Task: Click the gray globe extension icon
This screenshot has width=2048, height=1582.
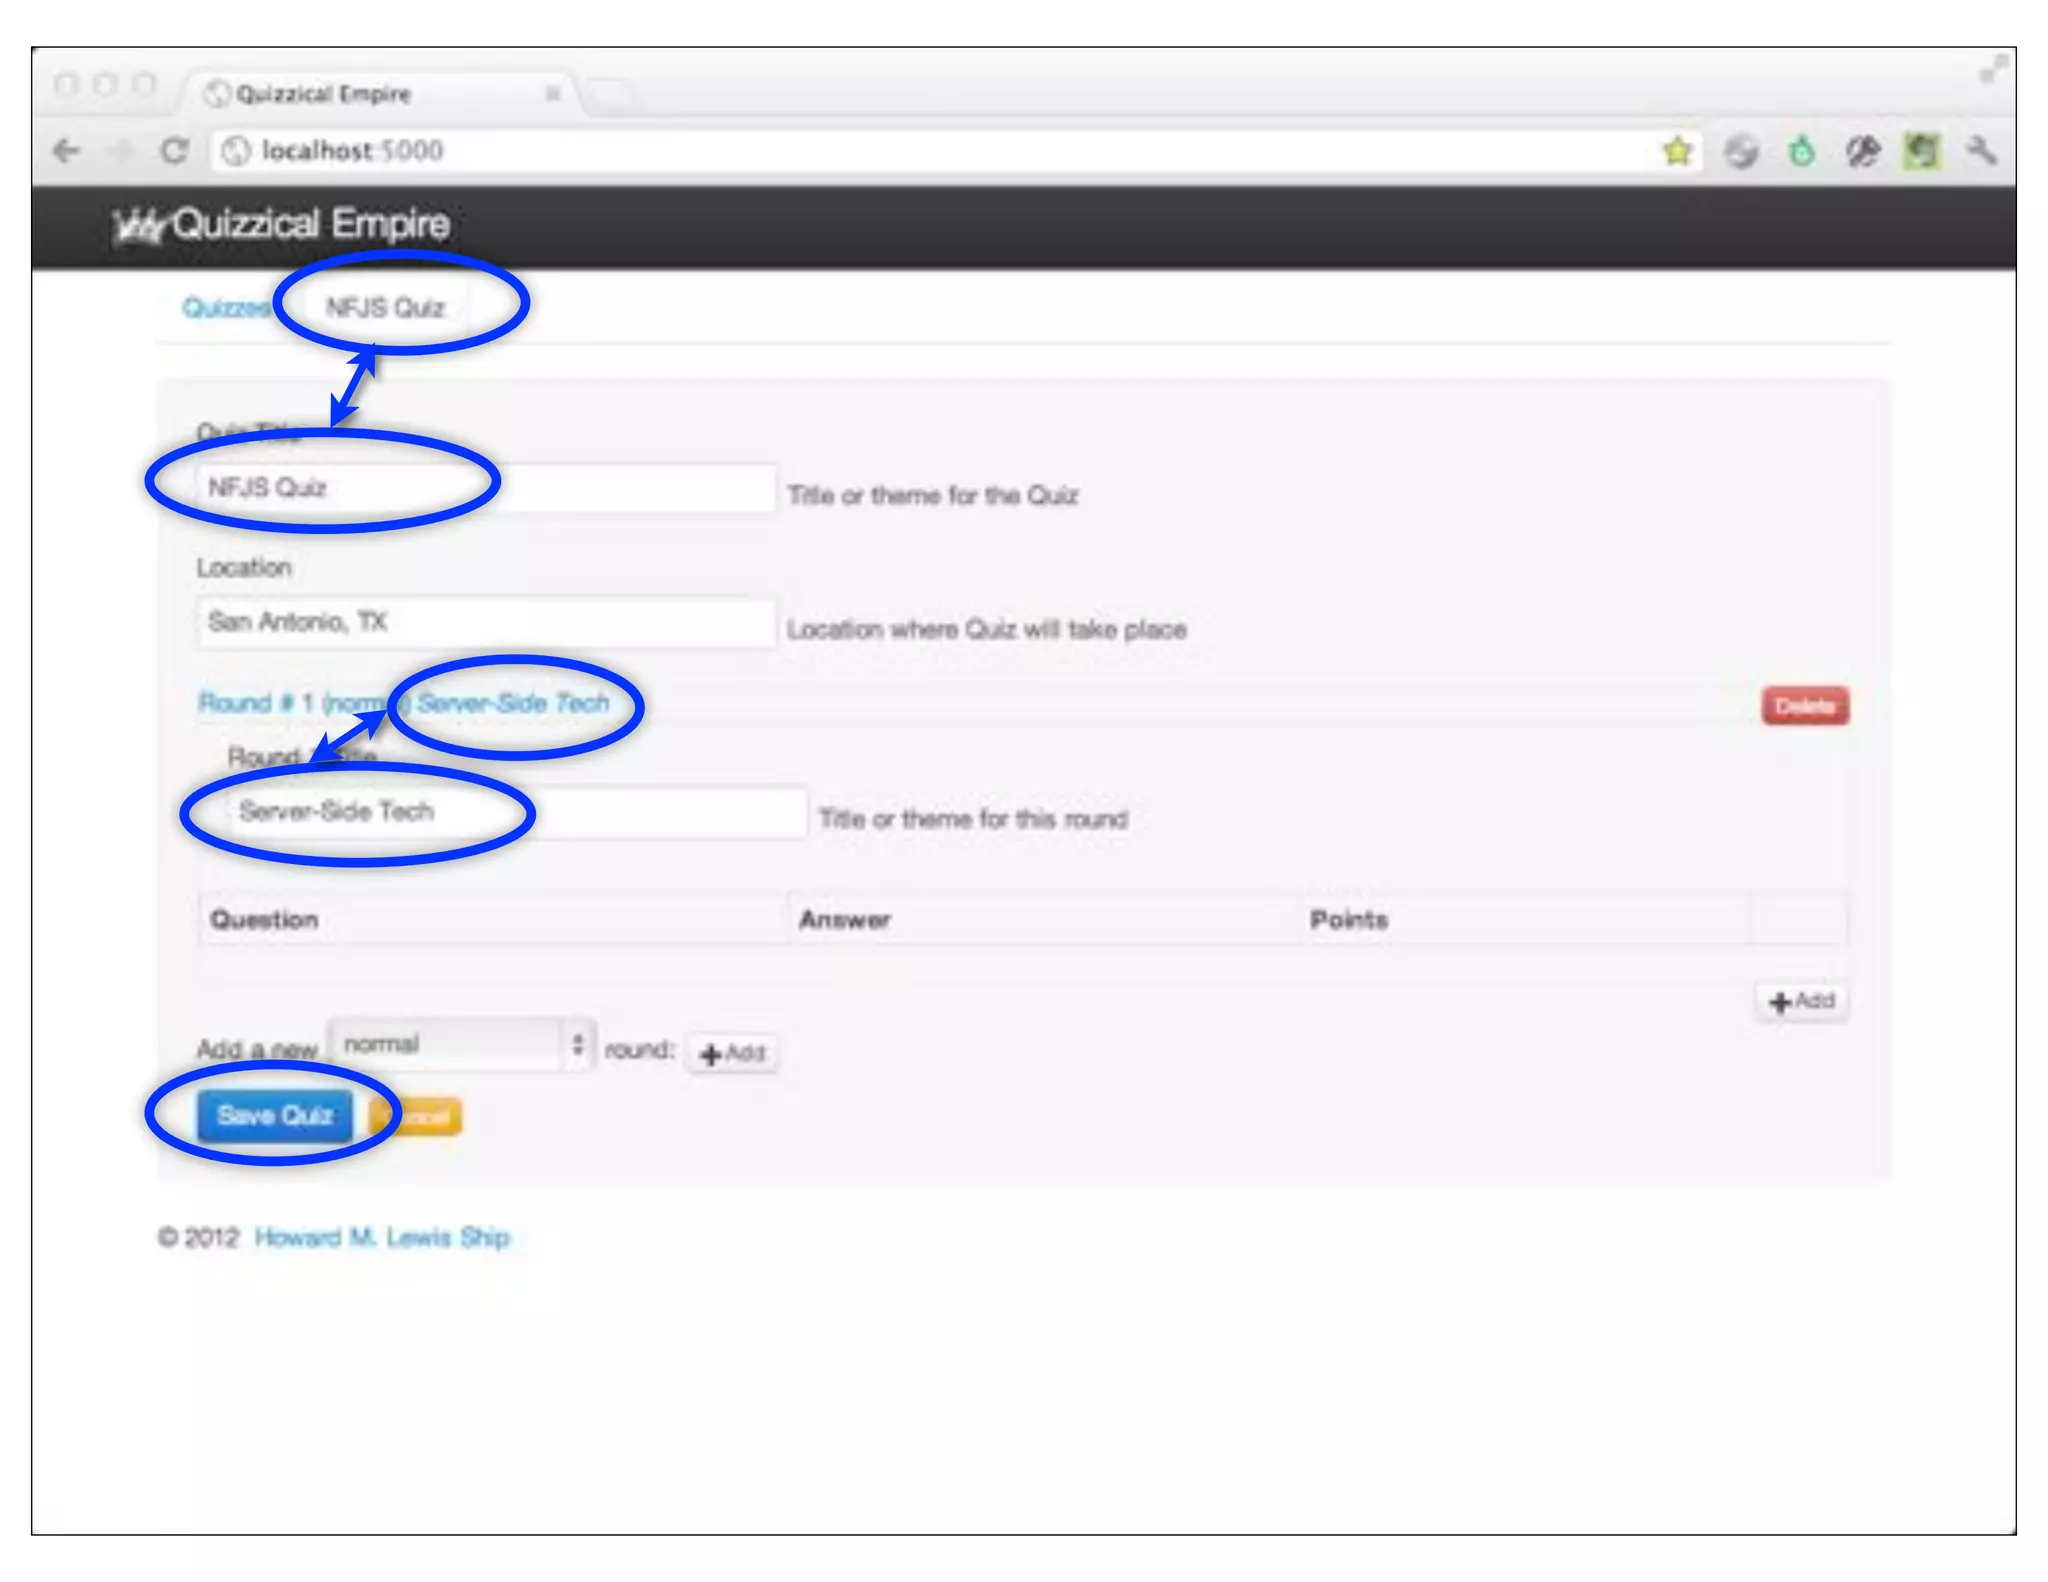Action: click(1741, 151)
